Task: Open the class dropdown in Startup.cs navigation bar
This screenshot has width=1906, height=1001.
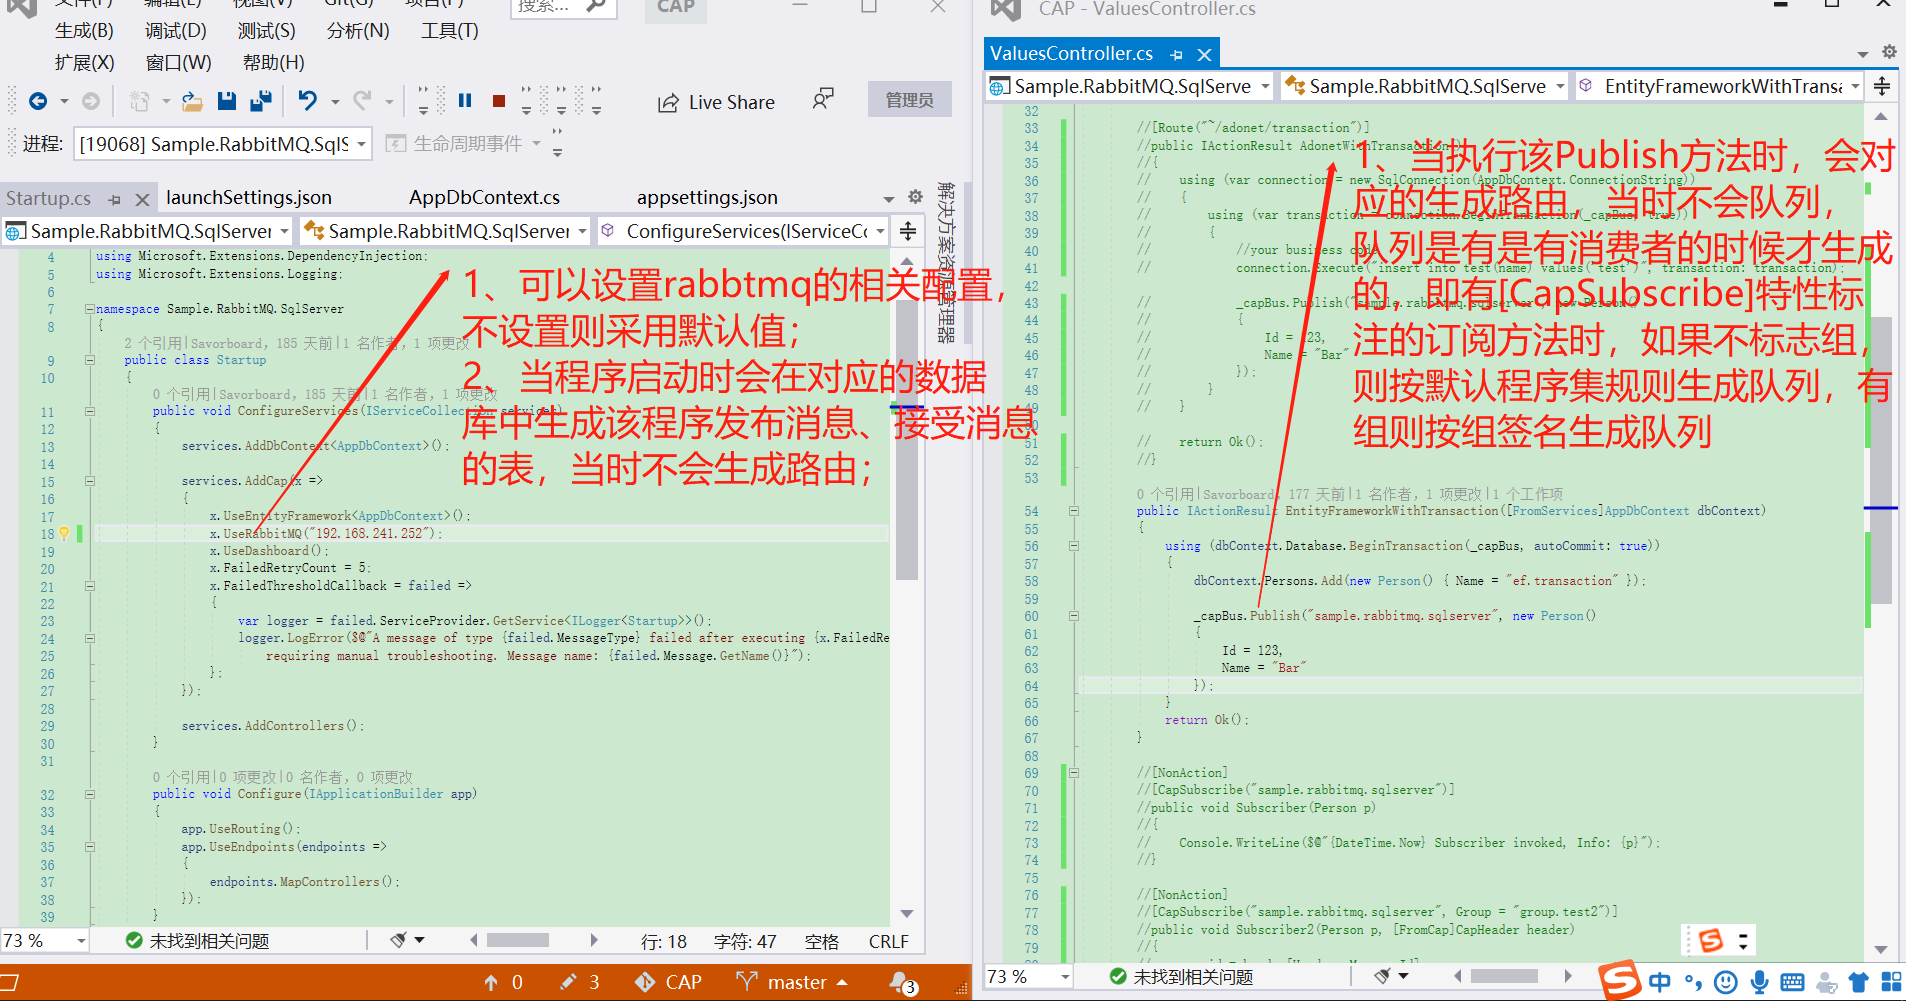Action: coord(446,231)
